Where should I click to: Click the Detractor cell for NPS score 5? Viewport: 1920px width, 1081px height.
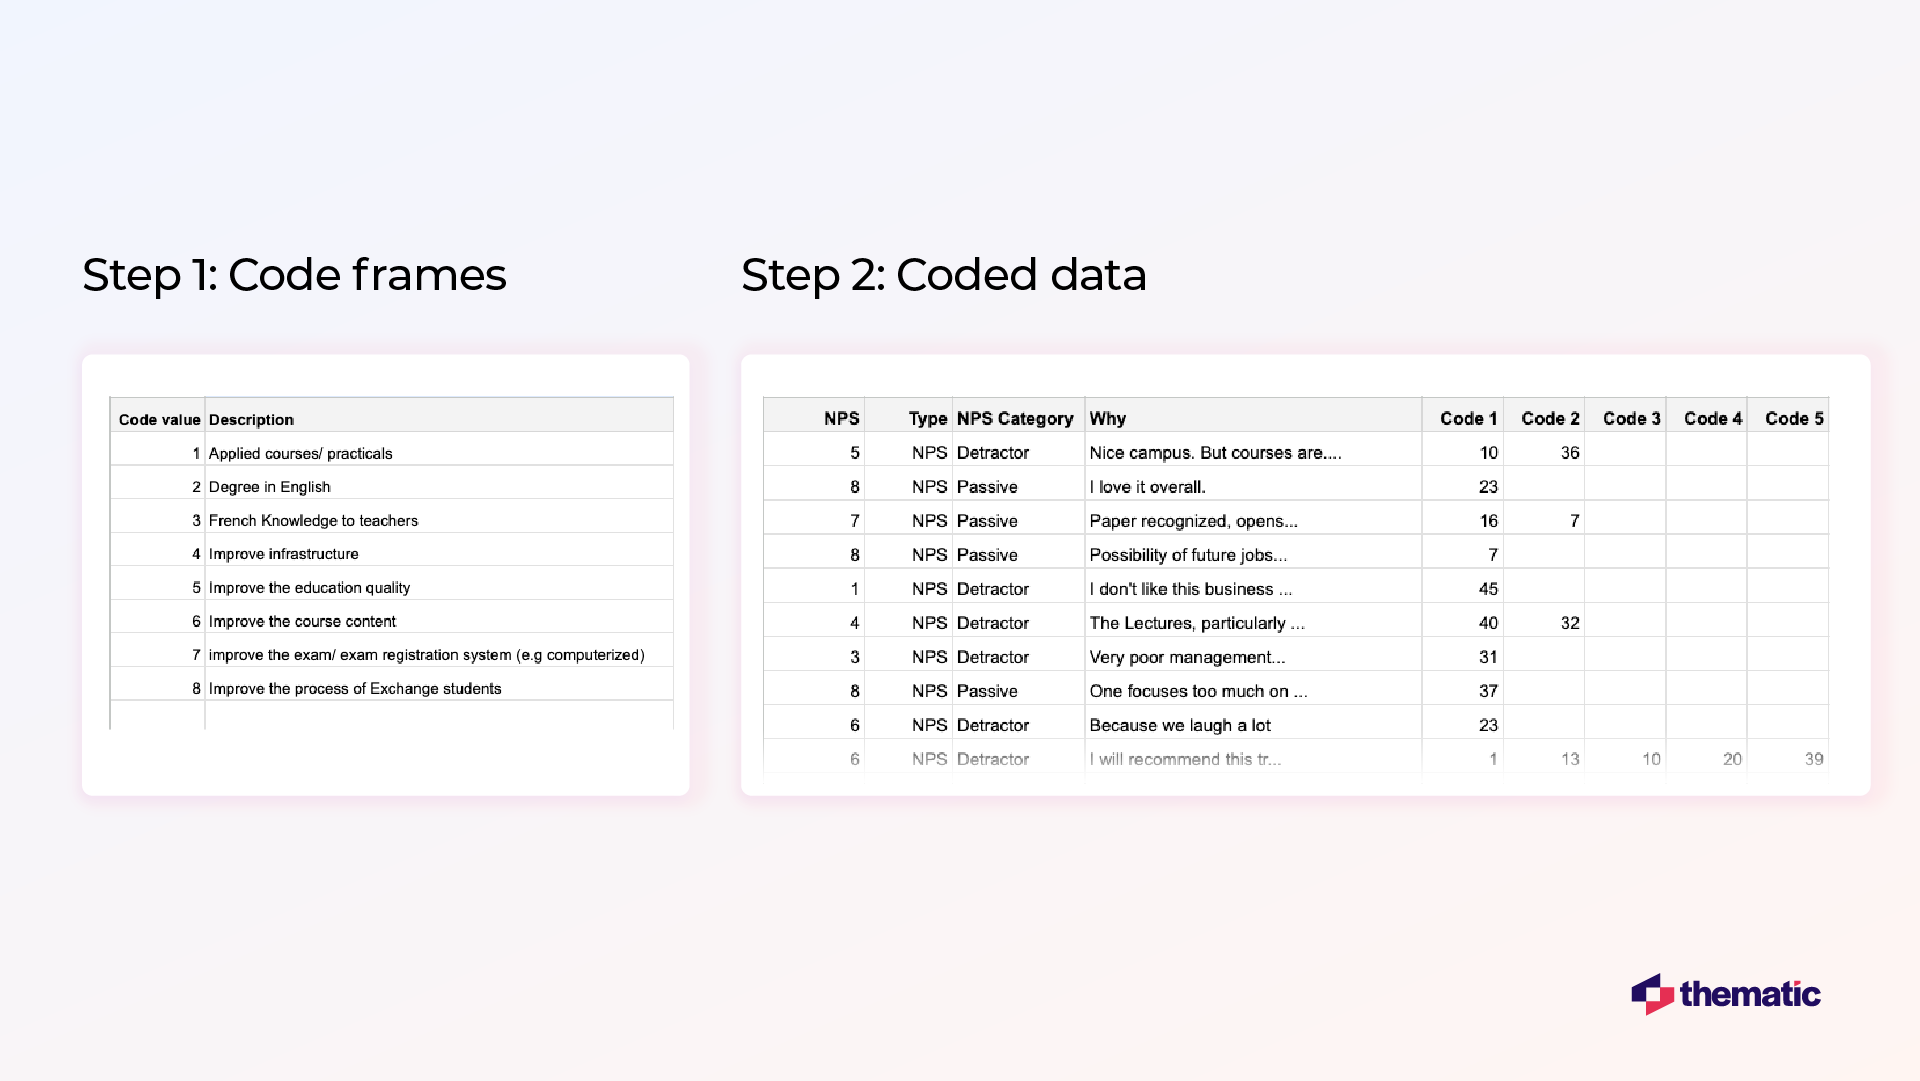(993, 452)
